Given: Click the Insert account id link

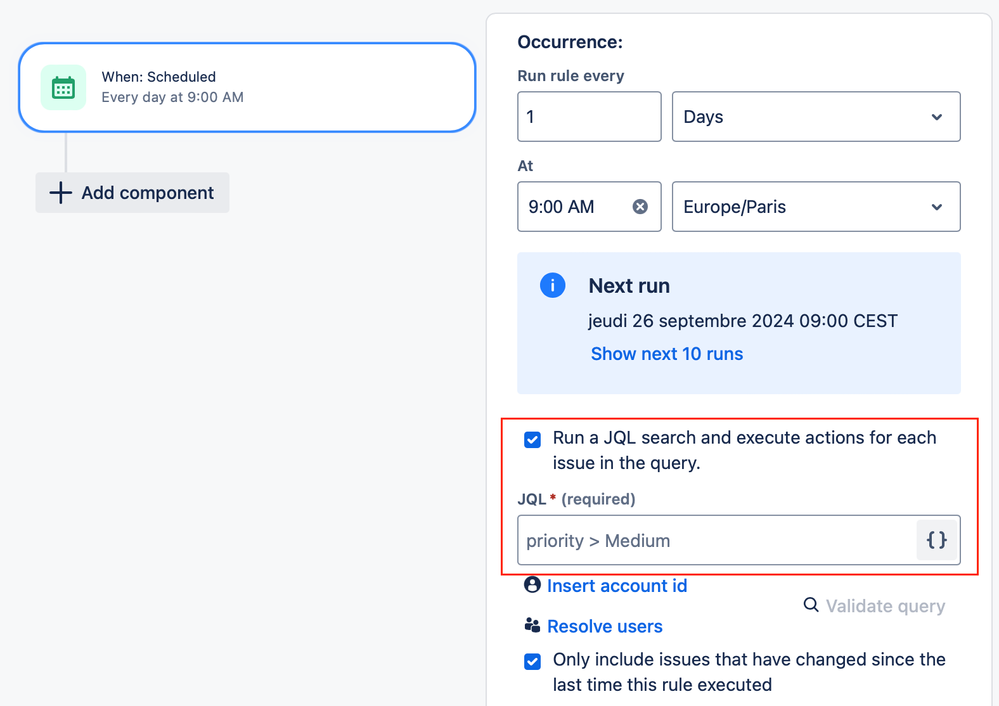Looking at the screenshot, I should point(617,586).
